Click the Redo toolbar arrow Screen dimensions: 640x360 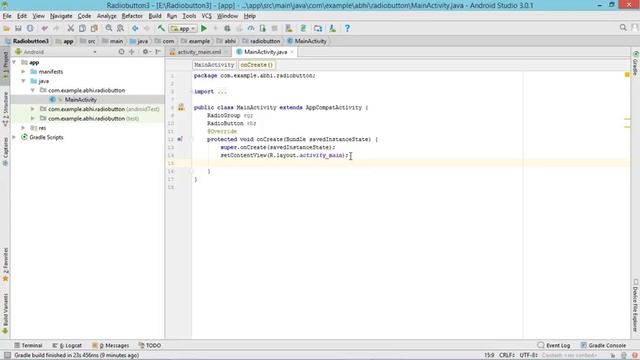tap(56, 29)
